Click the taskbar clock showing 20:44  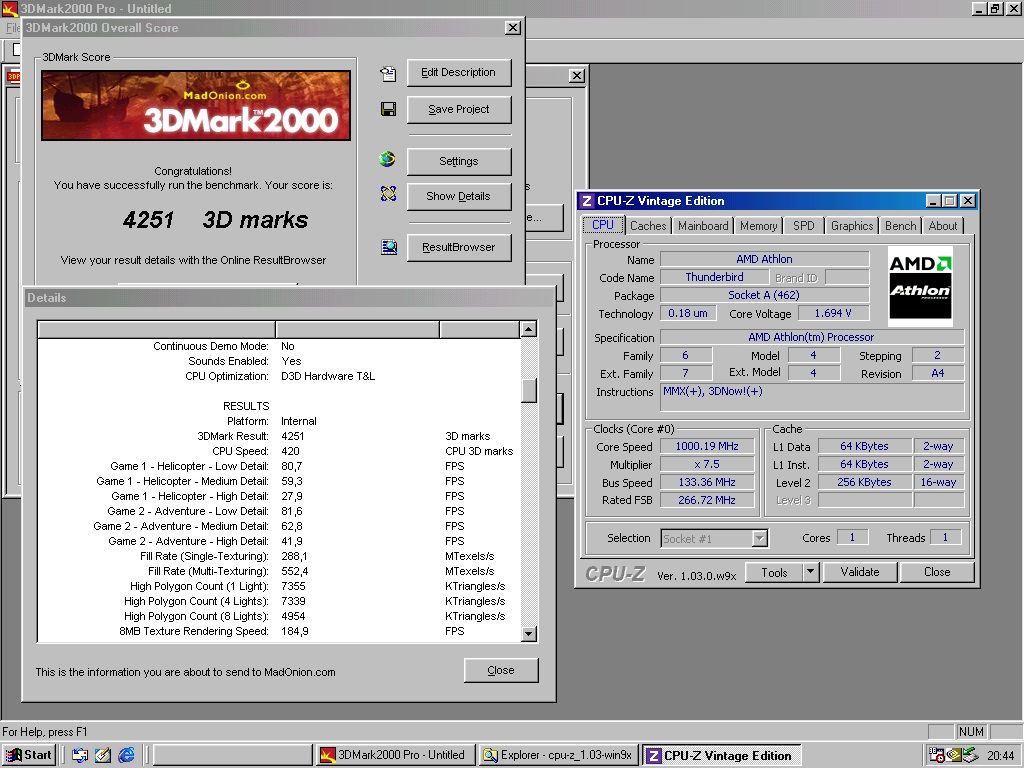(1000, 756)
